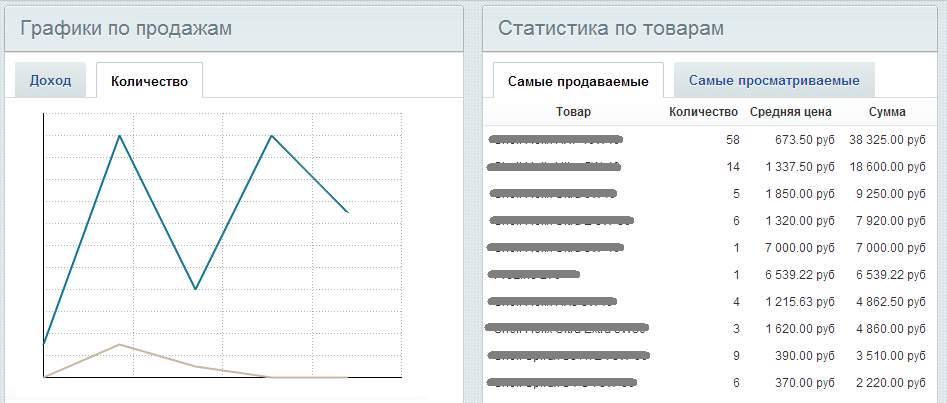Open the Самые продаваемые tab

[578, 81]
